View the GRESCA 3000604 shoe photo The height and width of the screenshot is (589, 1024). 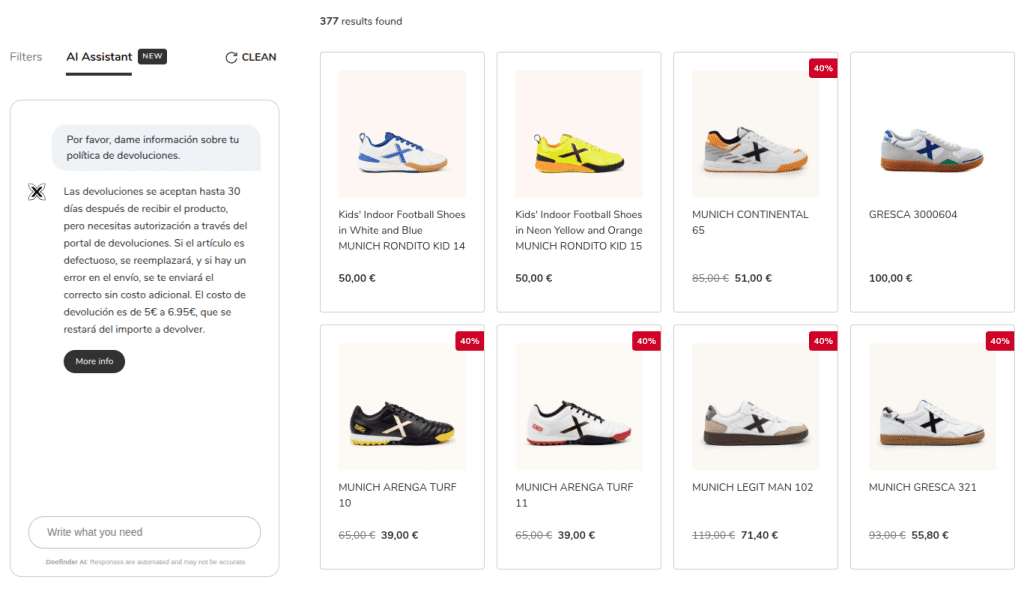click(x=932, y=134)
